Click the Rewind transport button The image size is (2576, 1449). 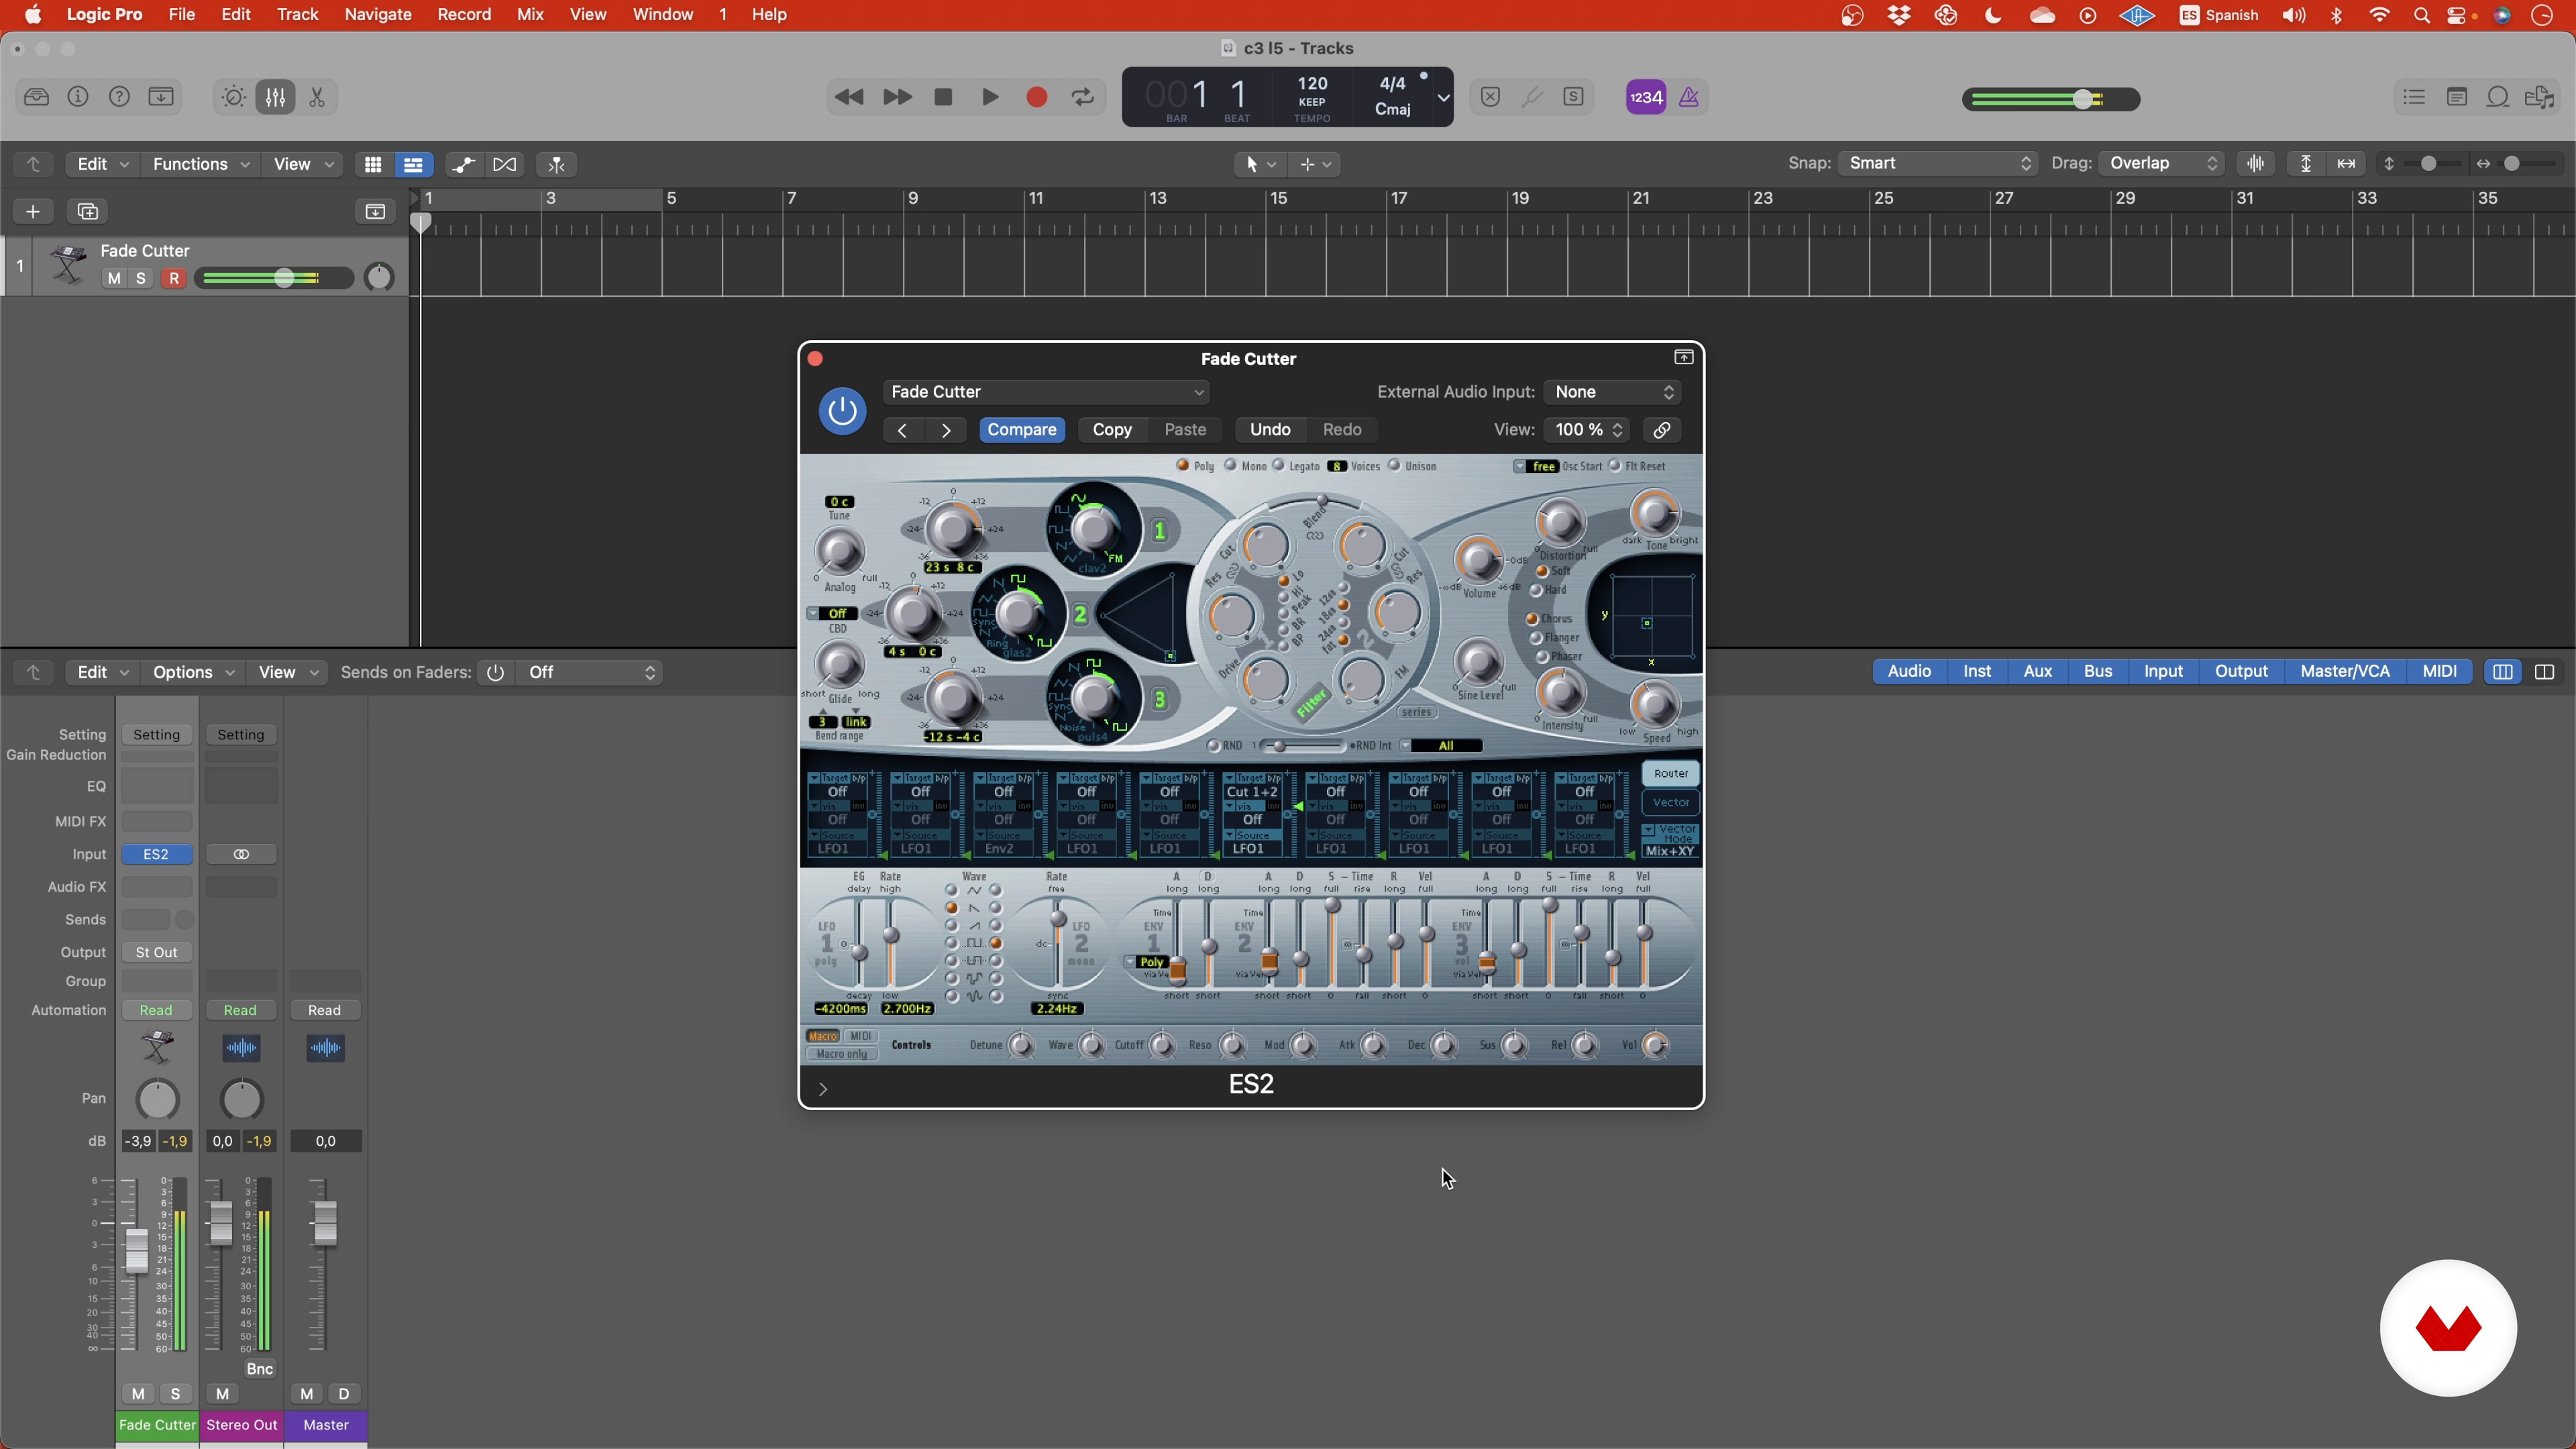tap(848, 97)
